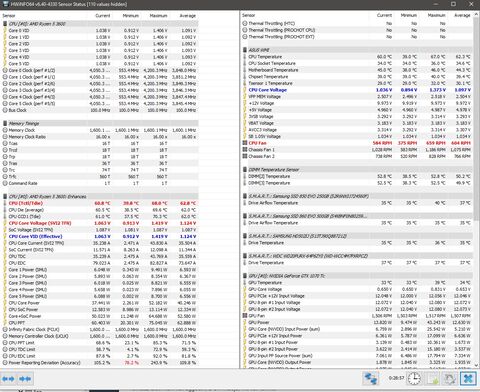Select the Chassis Fan 2 row
480x392 pixels.
[x=357, y=156]
